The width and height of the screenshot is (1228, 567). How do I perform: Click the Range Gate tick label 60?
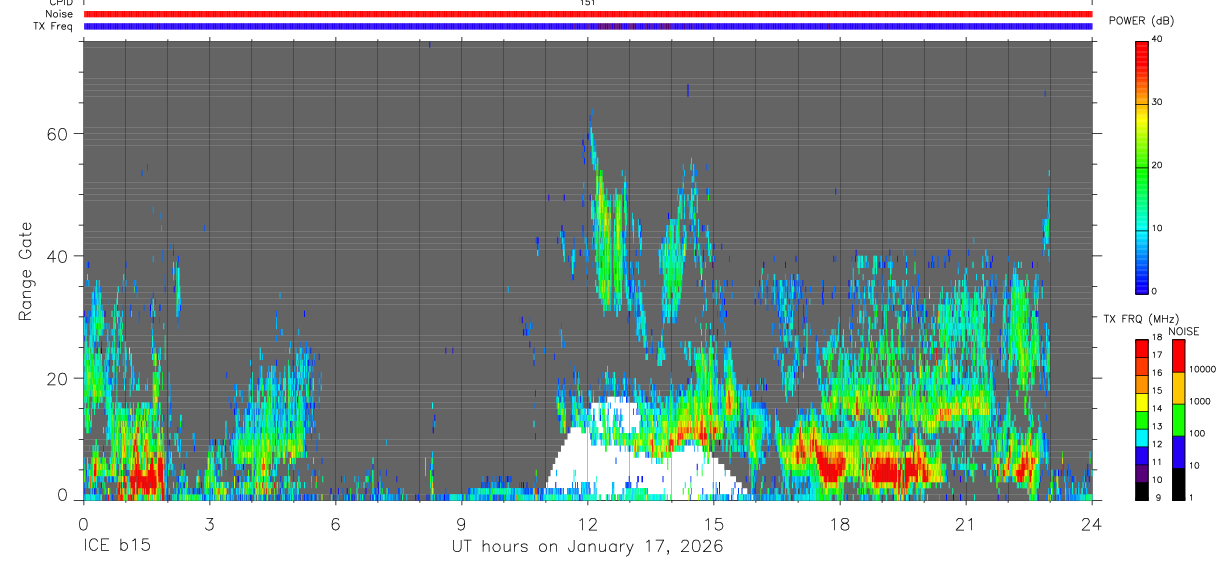click(57, 134)
